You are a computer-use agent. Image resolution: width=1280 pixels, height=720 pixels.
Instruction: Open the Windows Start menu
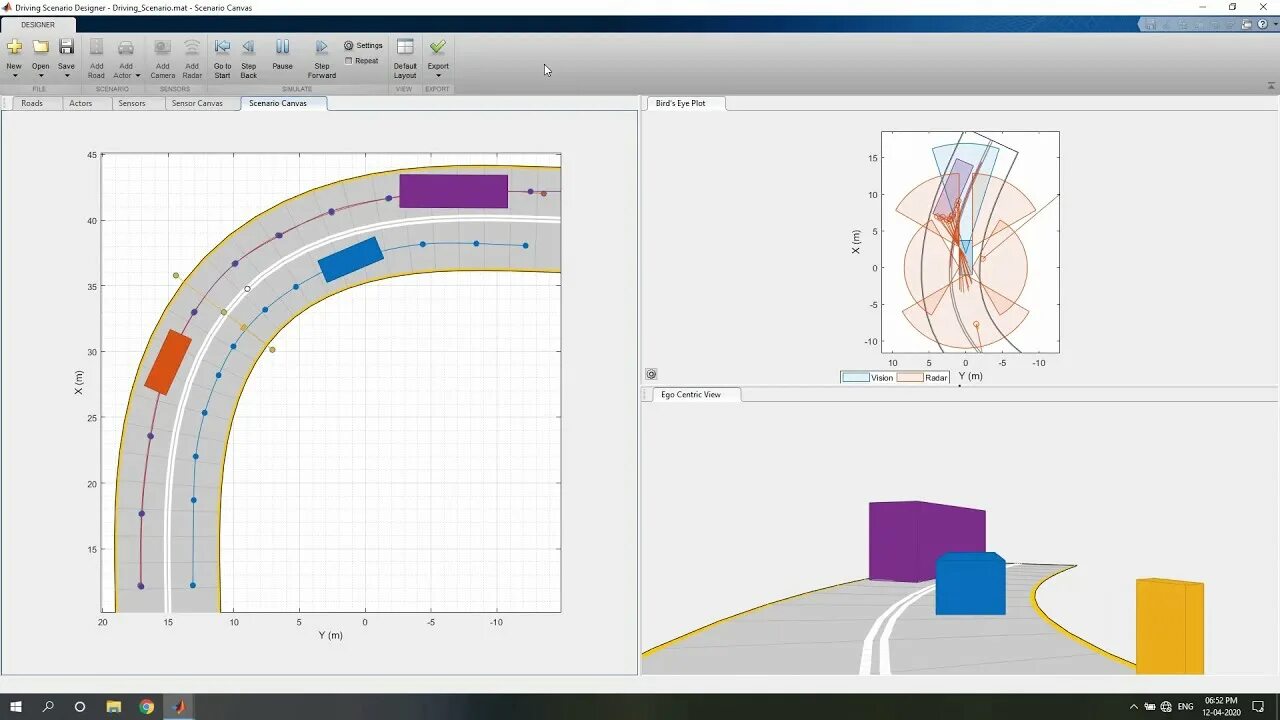[x=16, y=707]
